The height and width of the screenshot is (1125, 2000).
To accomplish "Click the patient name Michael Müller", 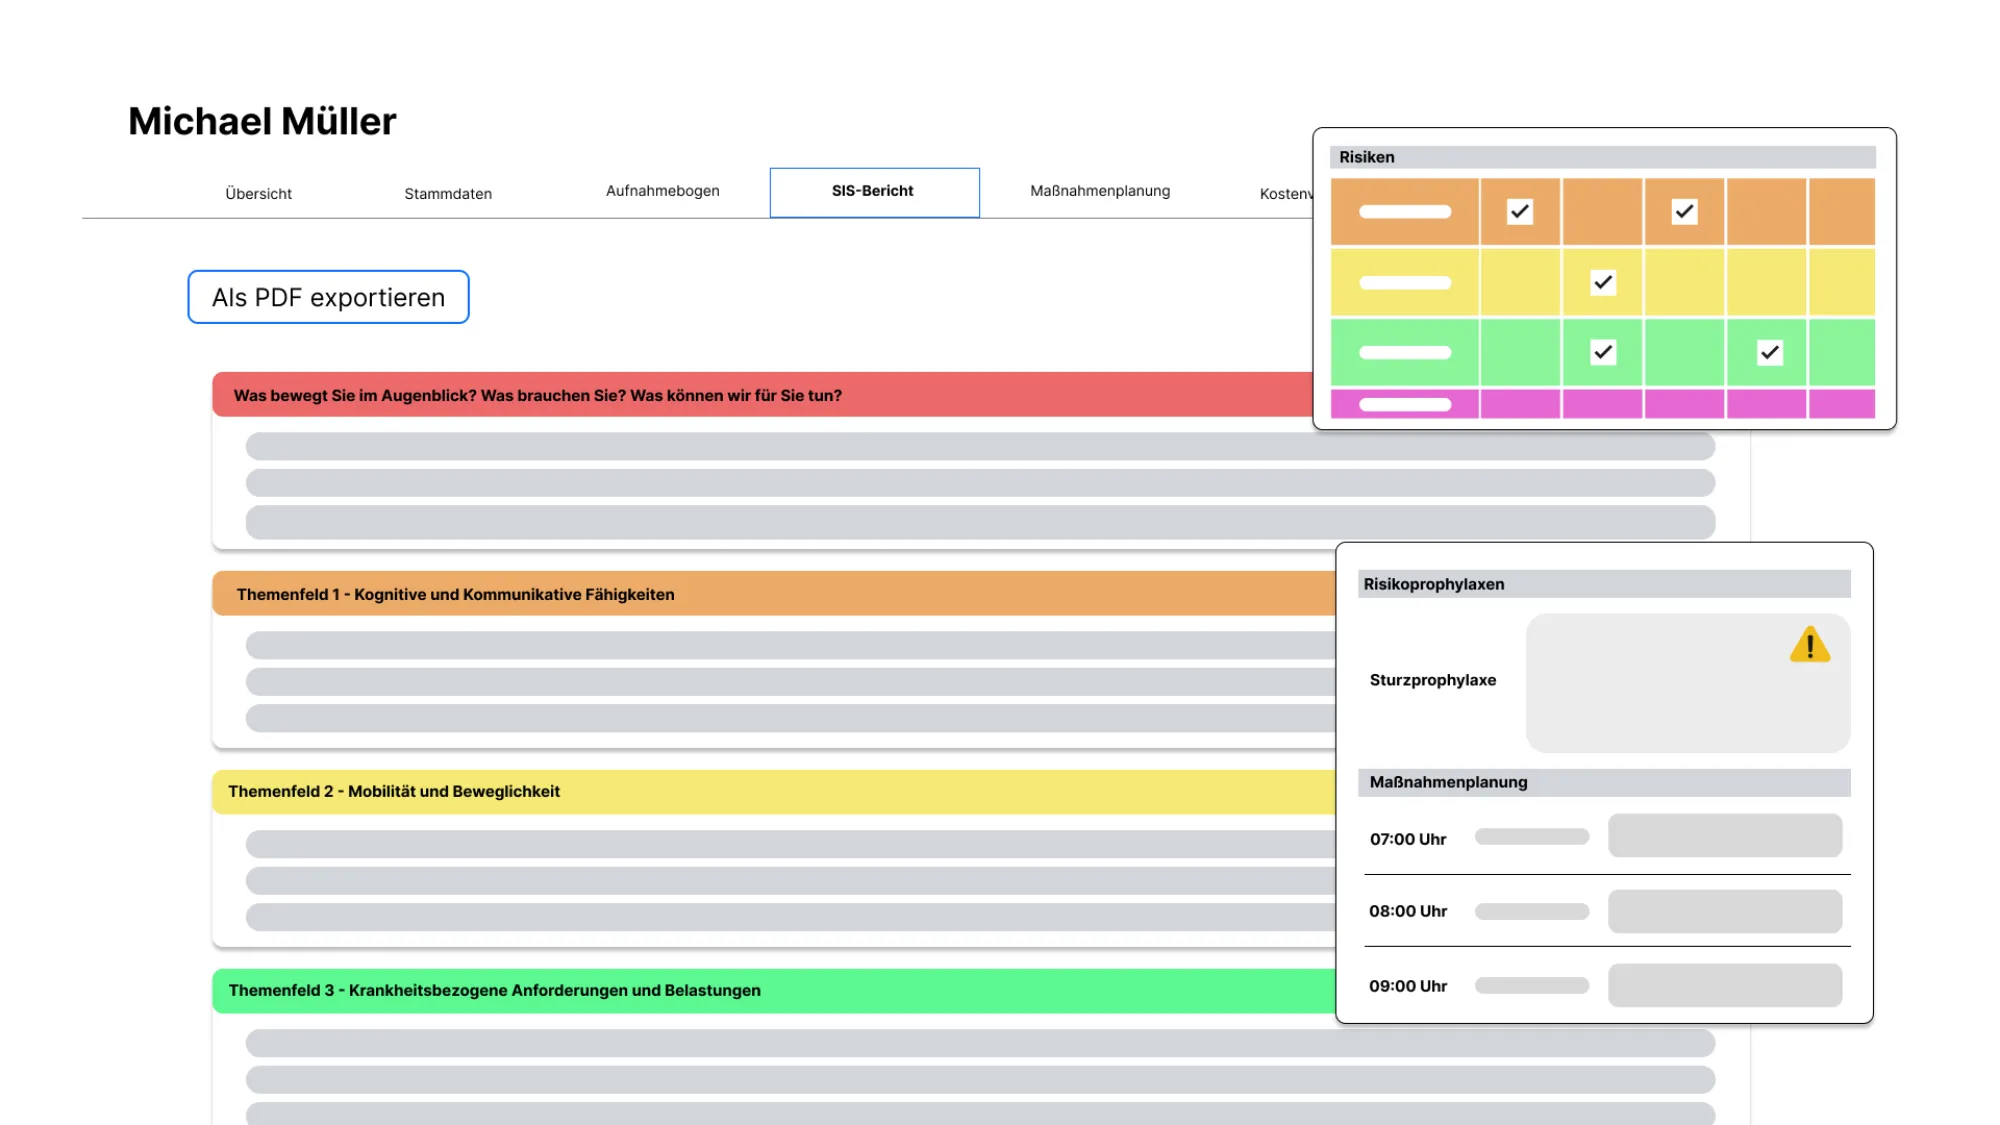I will (262, 121).
